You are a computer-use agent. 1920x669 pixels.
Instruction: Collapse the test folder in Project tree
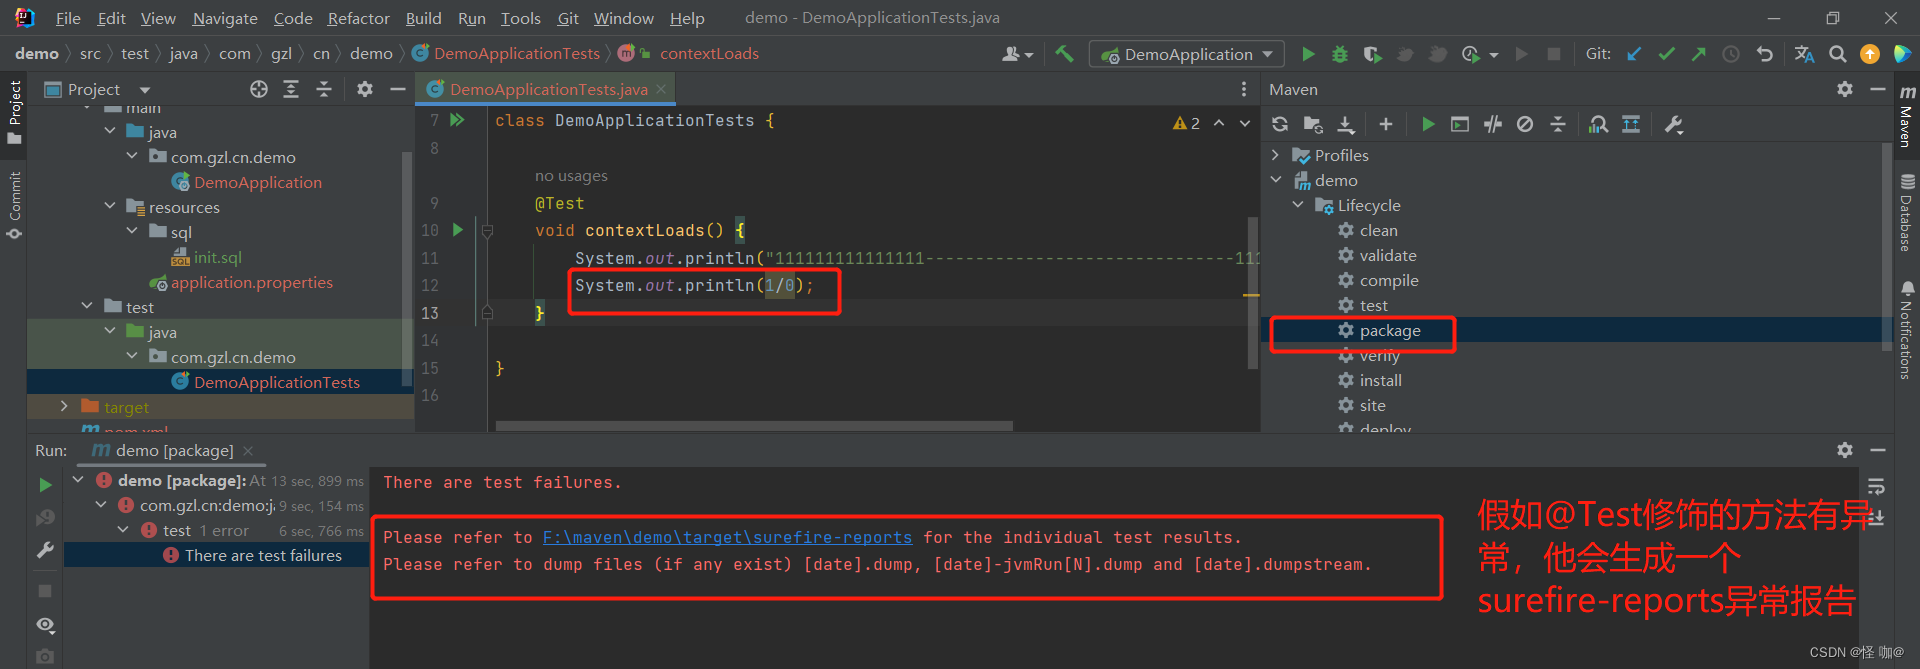(x=87, y=306)
